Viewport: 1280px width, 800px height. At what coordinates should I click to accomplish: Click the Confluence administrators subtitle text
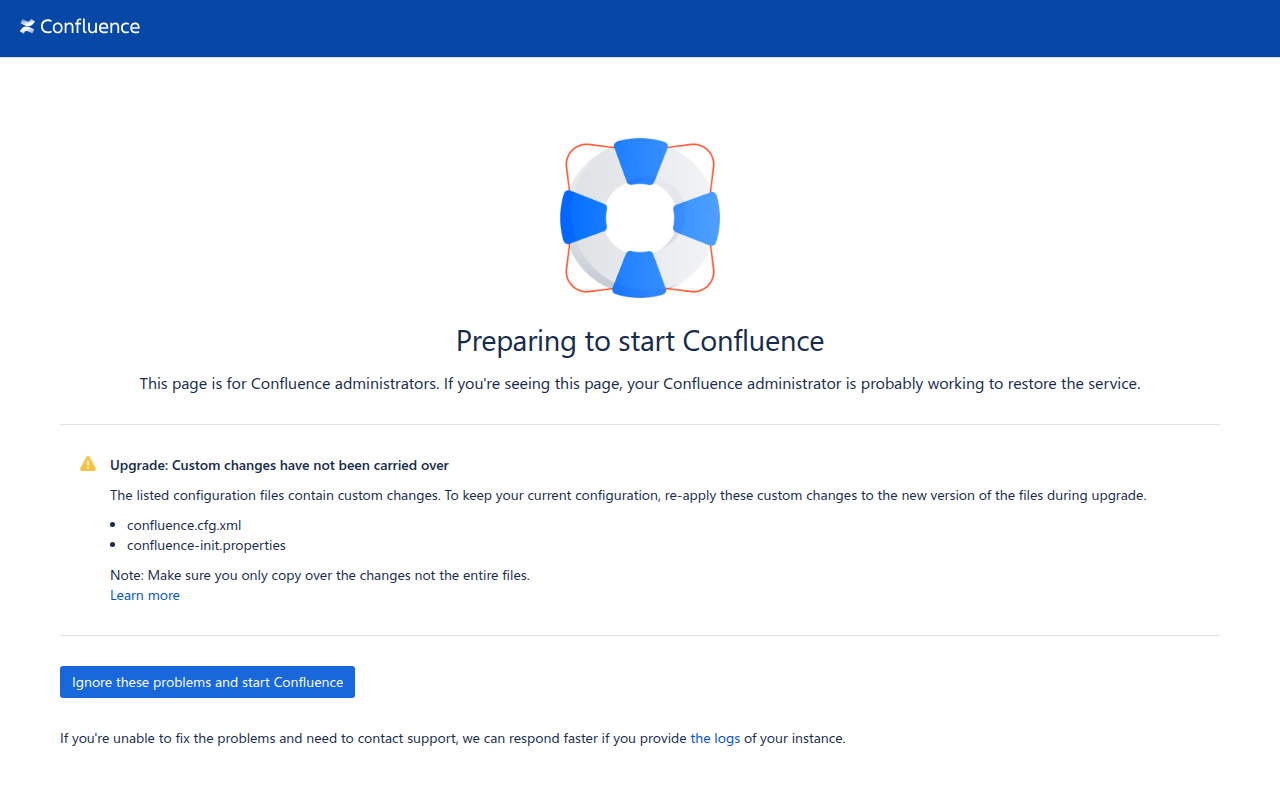click(640, 383)
